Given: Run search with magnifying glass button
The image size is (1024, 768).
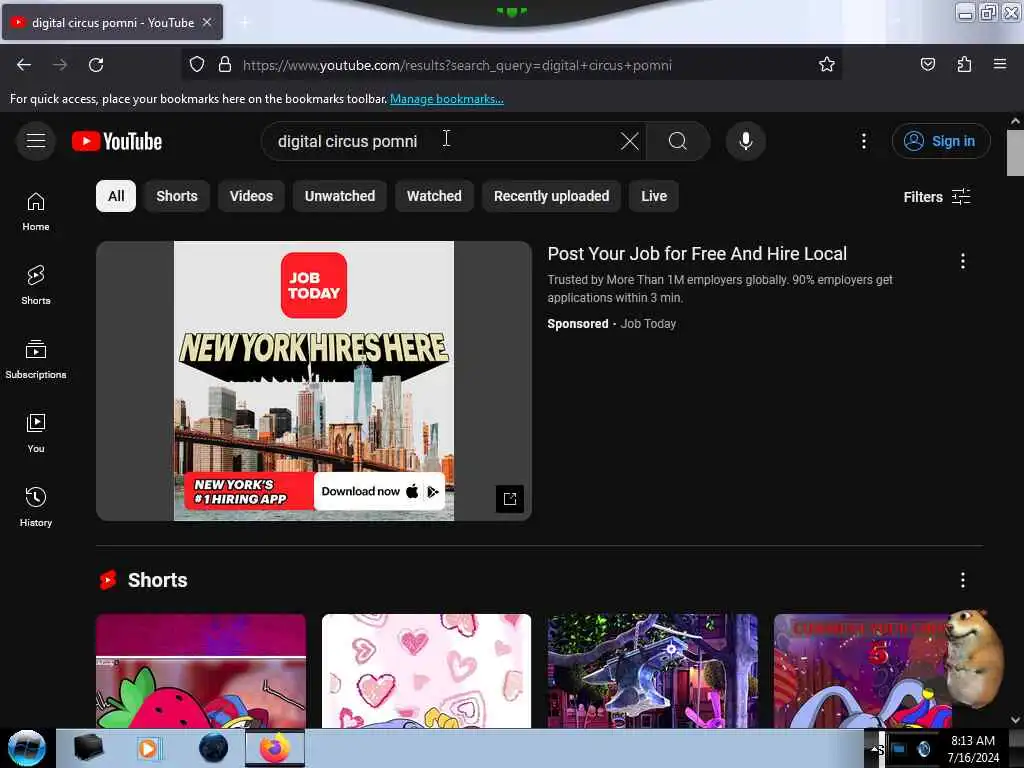Looking at the screenshot, I should click(678, 141).
